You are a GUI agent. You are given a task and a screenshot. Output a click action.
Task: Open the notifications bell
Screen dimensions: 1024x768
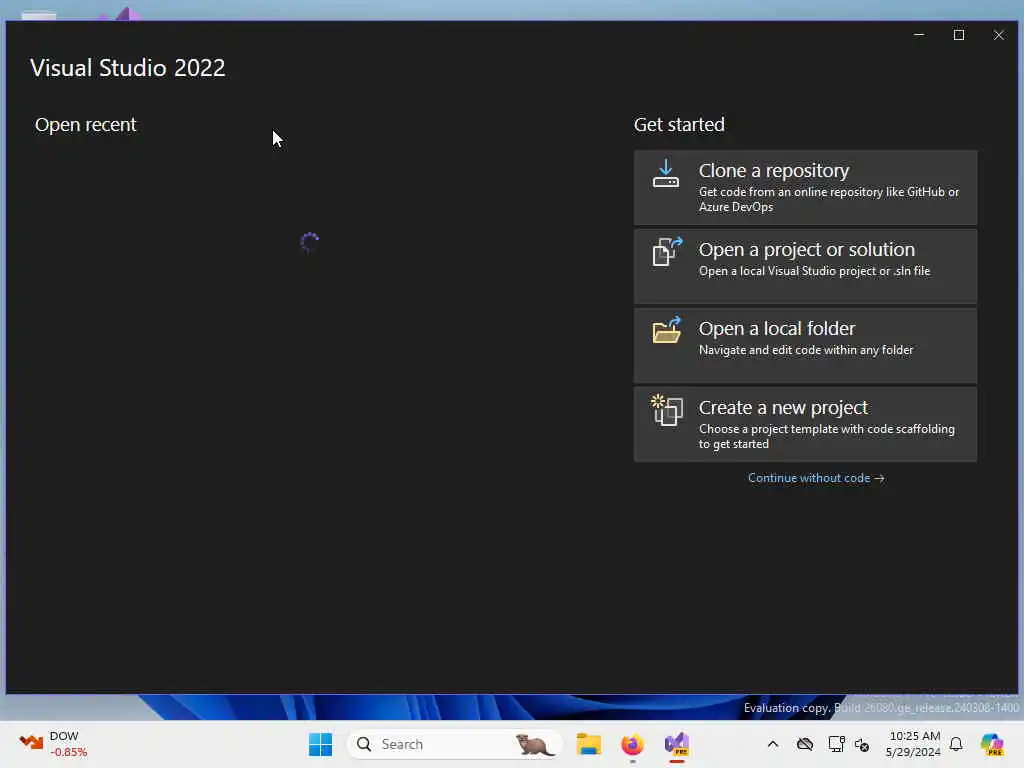click(956, 744)
